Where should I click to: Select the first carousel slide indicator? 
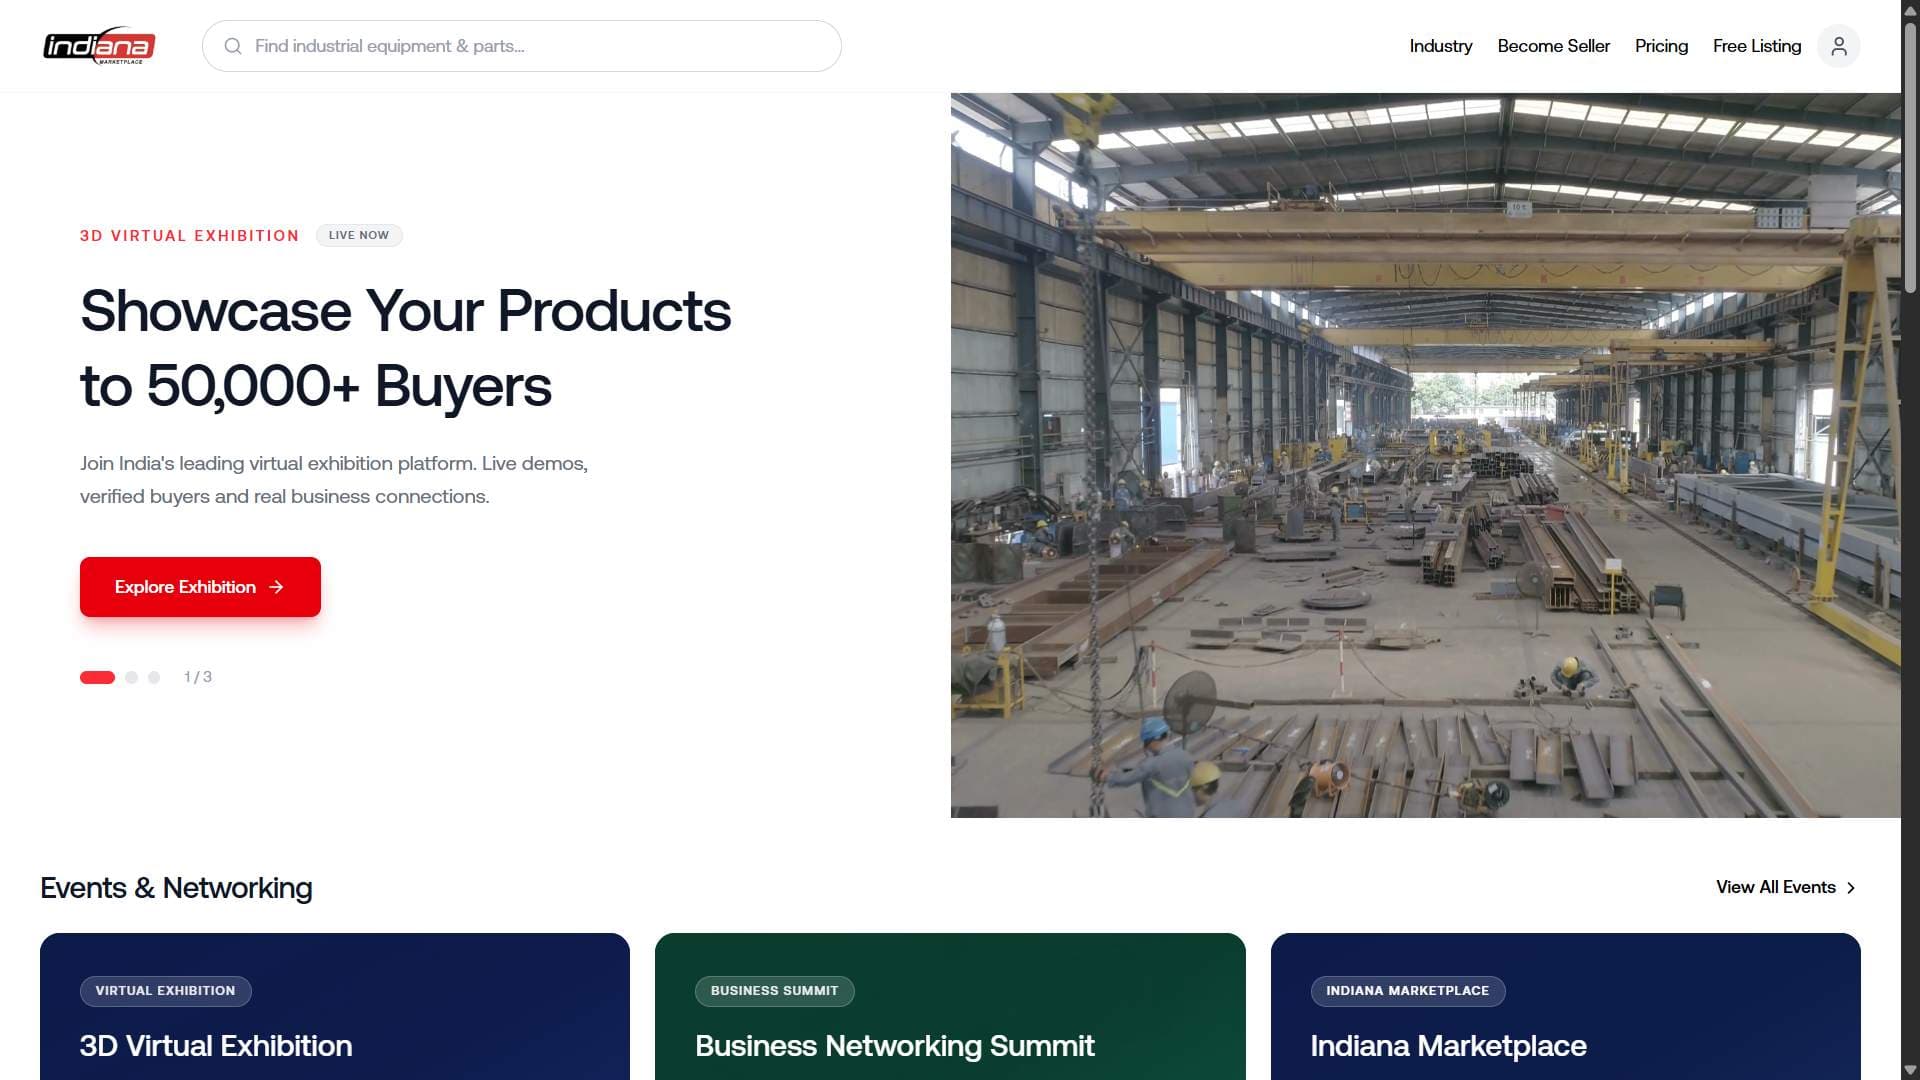97,677
